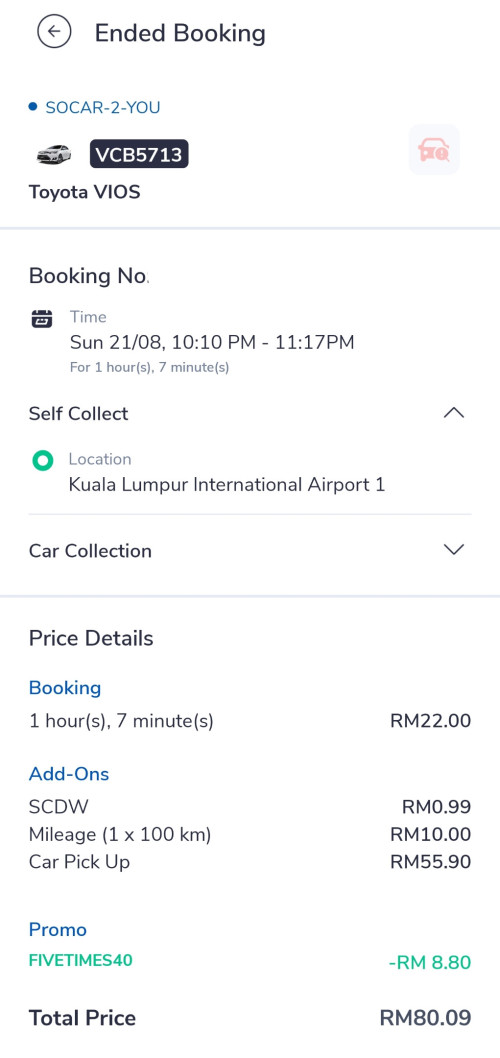The image size is (500, 1058).
Task: Tap the FIVETIMES40 promo code
Action: point(80,960)
